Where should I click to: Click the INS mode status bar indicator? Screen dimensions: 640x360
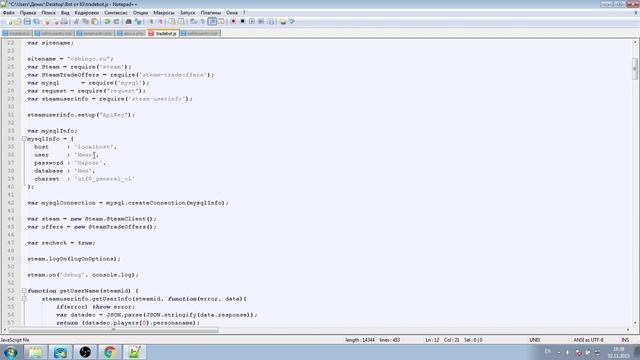point(624,340)
